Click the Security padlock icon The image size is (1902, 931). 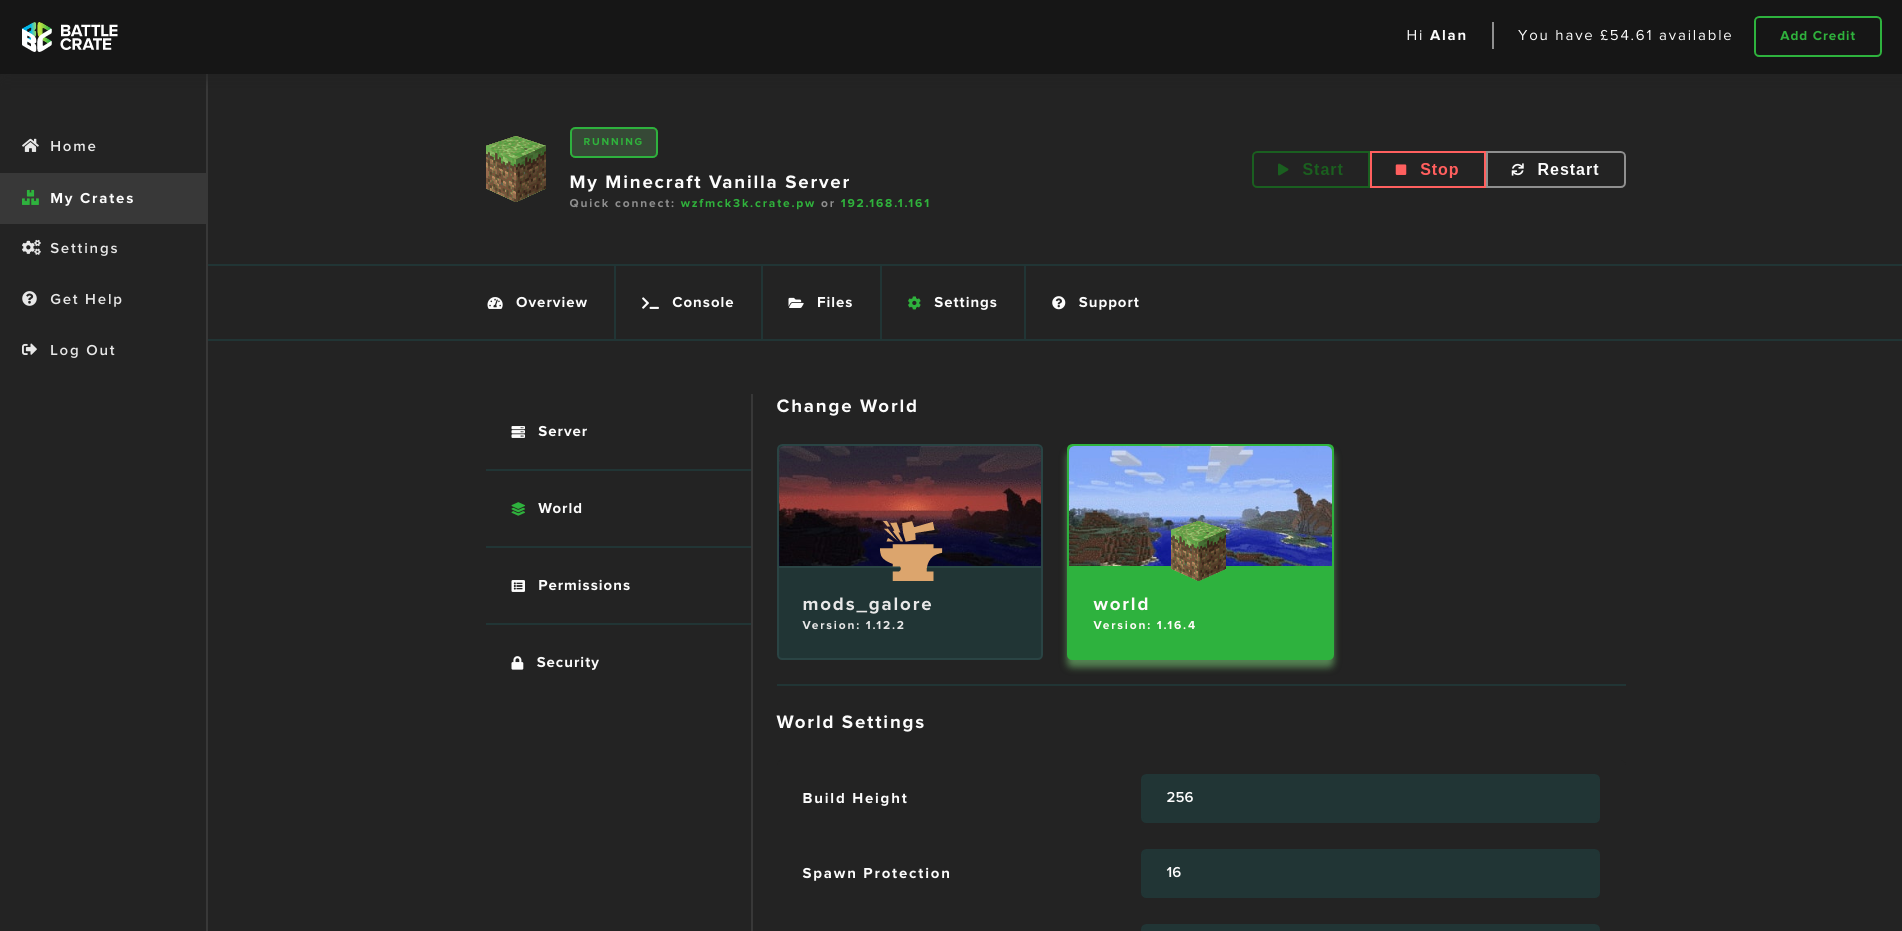(517, 663)
